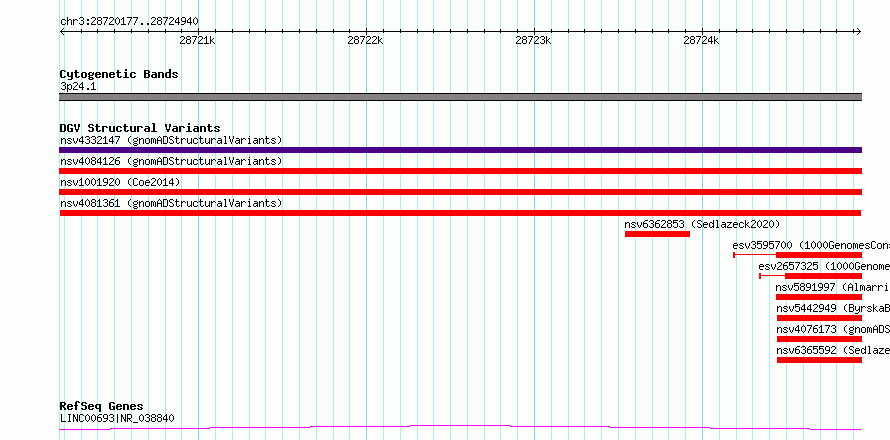Select the red bar under nsv4081361
890x440 pixels.
[x=460, y=213]
